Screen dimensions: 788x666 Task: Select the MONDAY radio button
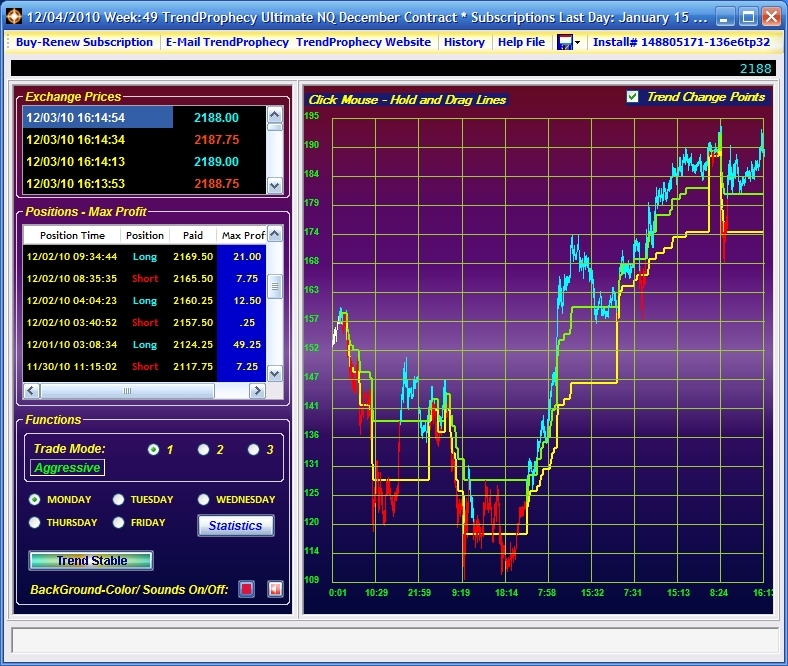(x=34, y=500)
